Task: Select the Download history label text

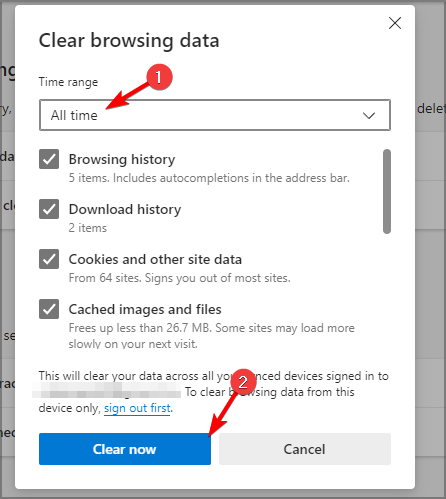Action: coord(125,209)
